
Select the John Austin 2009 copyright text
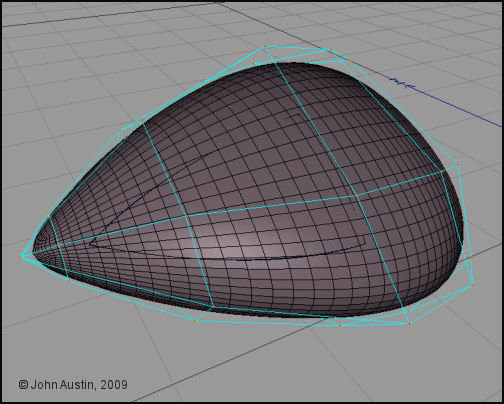[73, 385]
